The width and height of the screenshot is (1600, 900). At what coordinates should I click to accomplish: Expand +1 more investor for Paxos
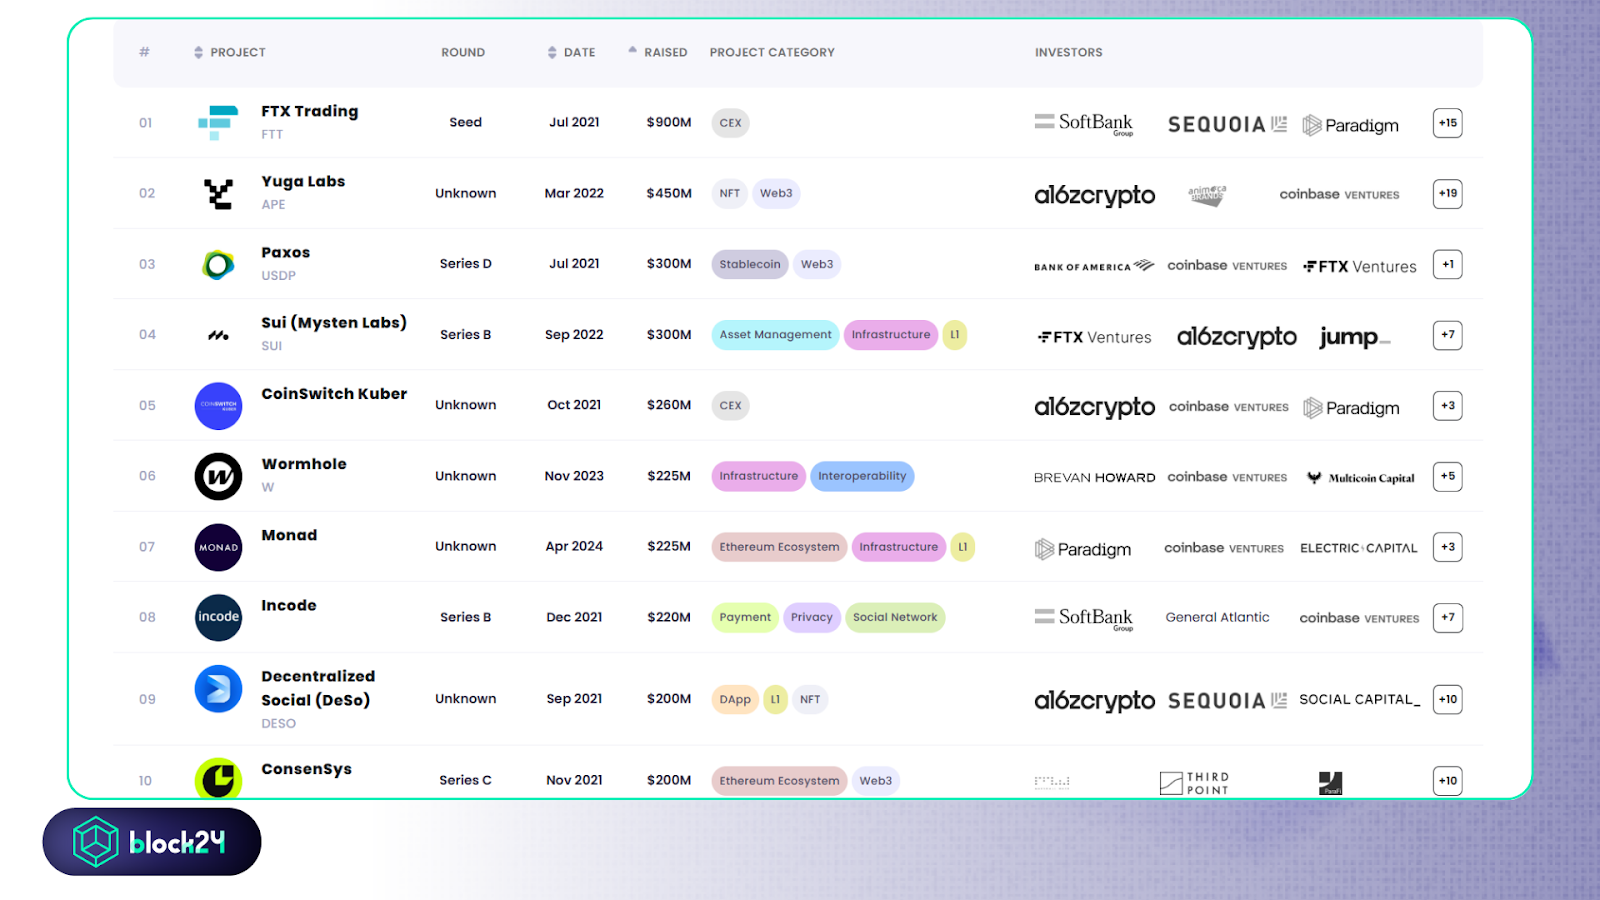click(1447, 264)
